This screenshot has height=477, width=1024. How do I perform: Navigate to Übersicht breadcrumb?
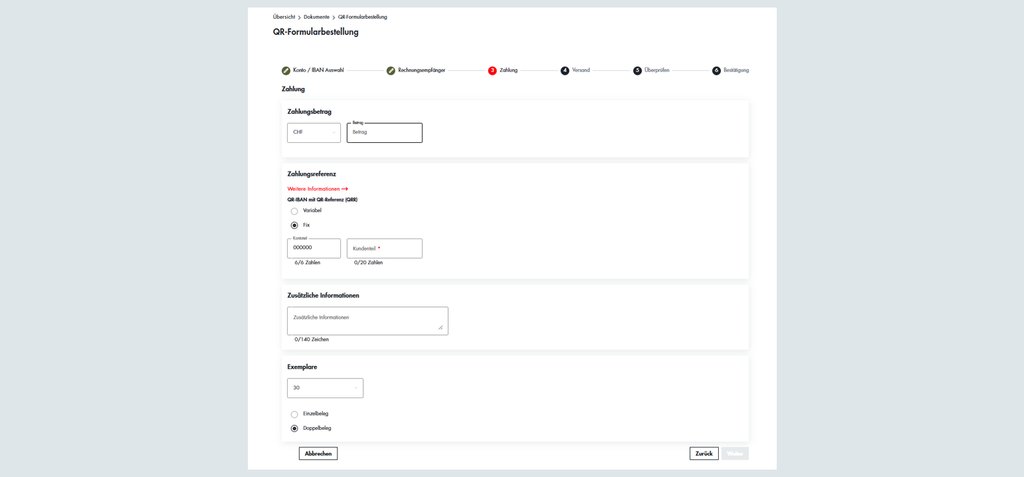click(284, 17)
